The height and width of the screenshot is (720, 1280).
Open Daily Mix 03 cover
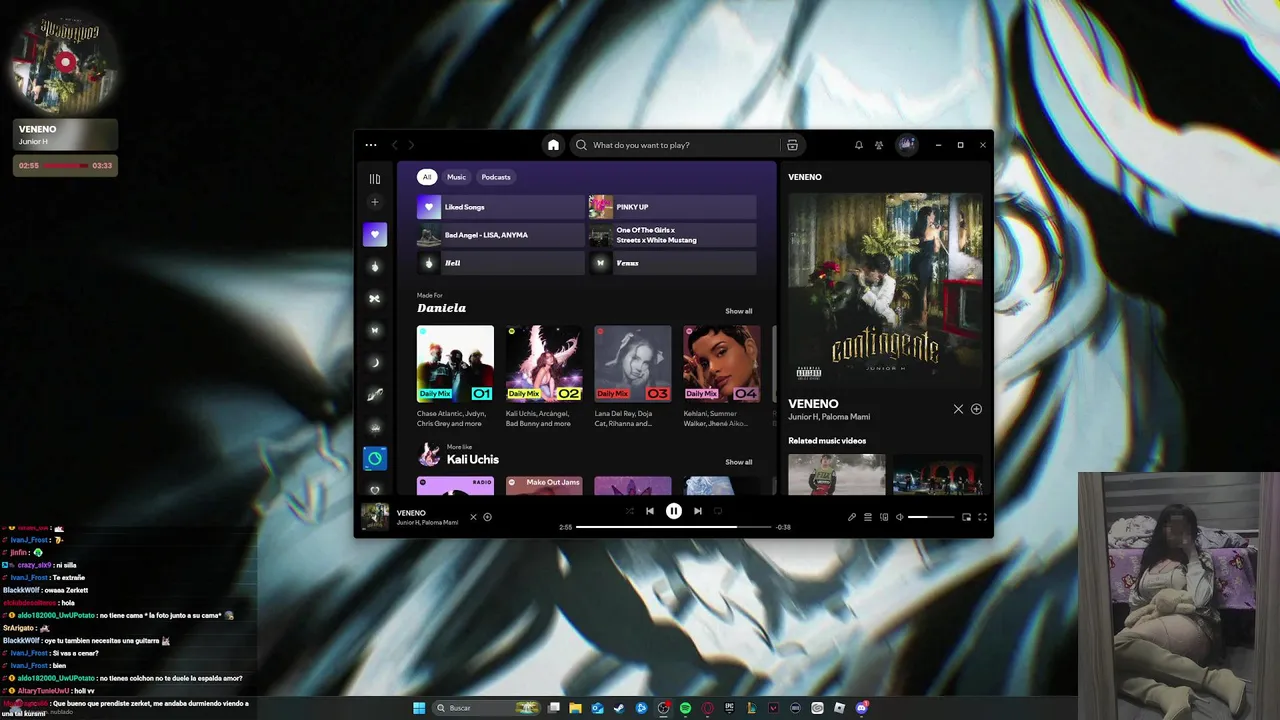[633, 363]
